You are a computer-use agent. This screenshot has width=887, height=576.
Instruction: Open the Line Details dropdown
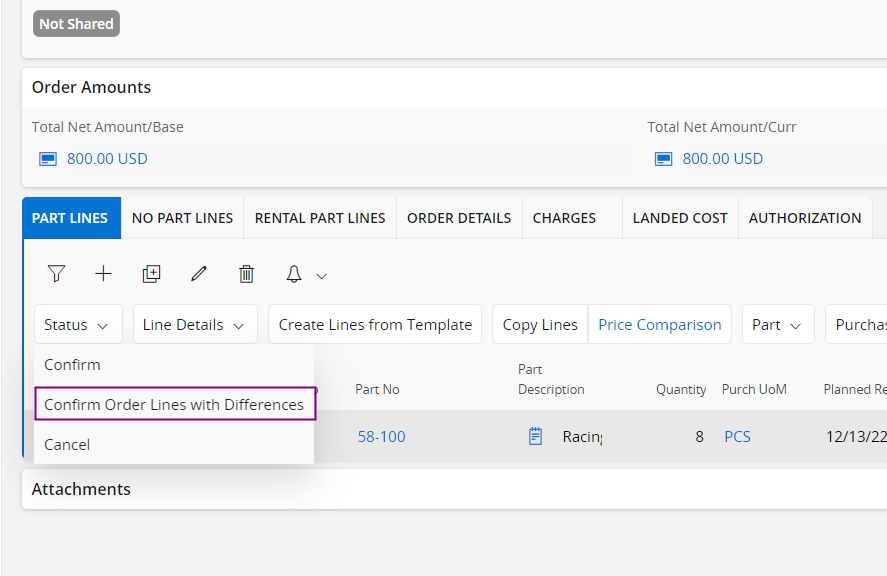pyautogui.click(x=195, y=325)
